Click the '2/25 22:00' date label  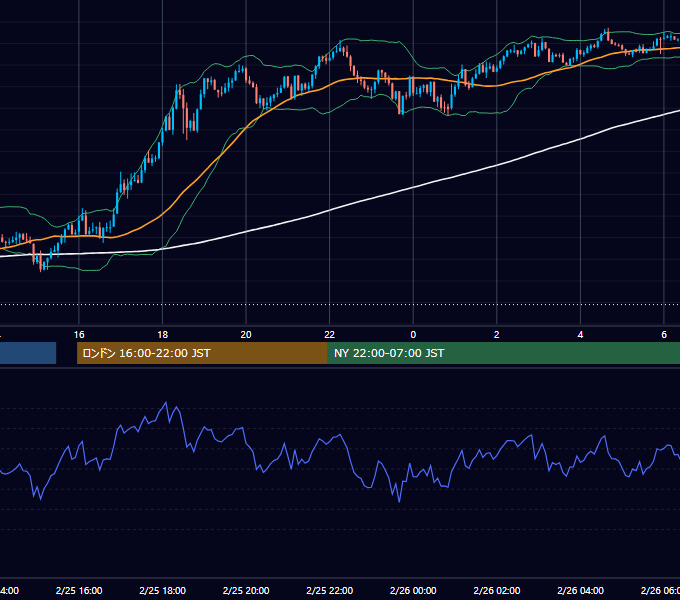point(330,590)
